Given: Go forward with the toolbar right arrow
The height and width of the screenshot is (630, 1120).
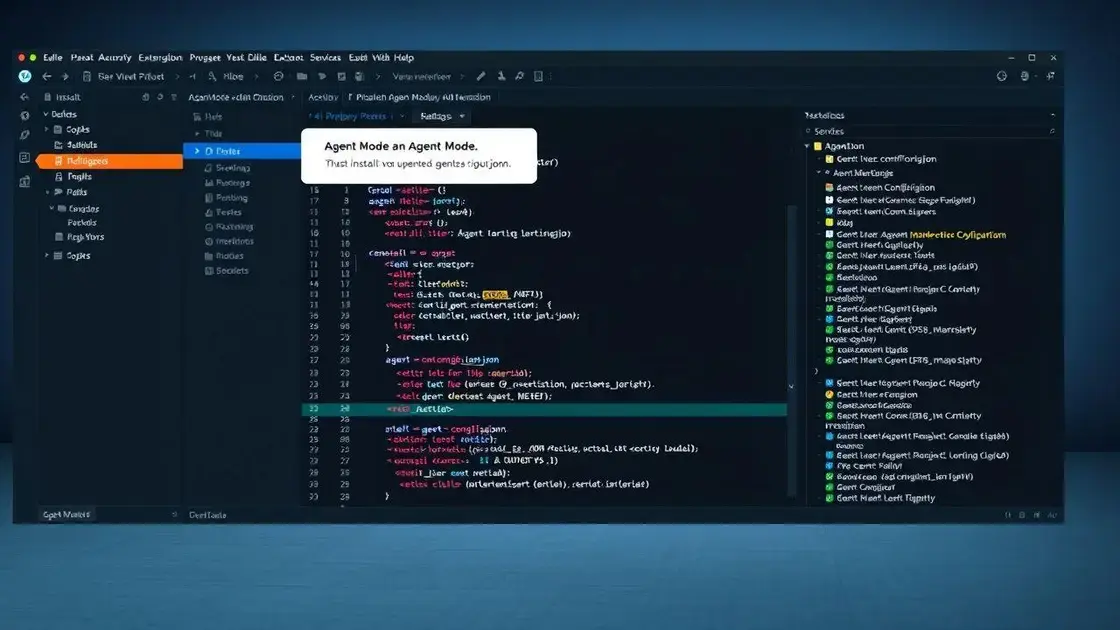Looking at the screenshot, I should coord(65,76).
